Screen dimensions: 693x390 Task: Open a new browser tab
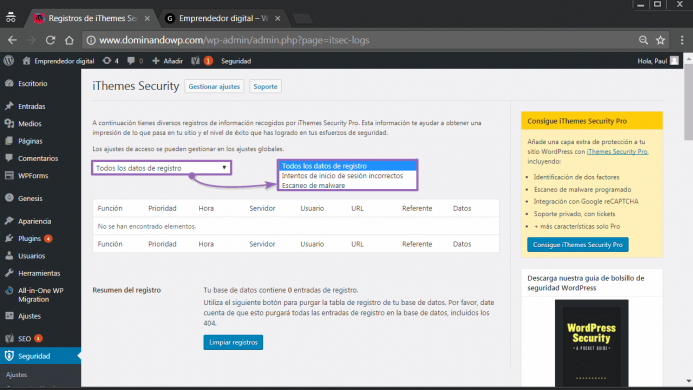coord(302,19)
